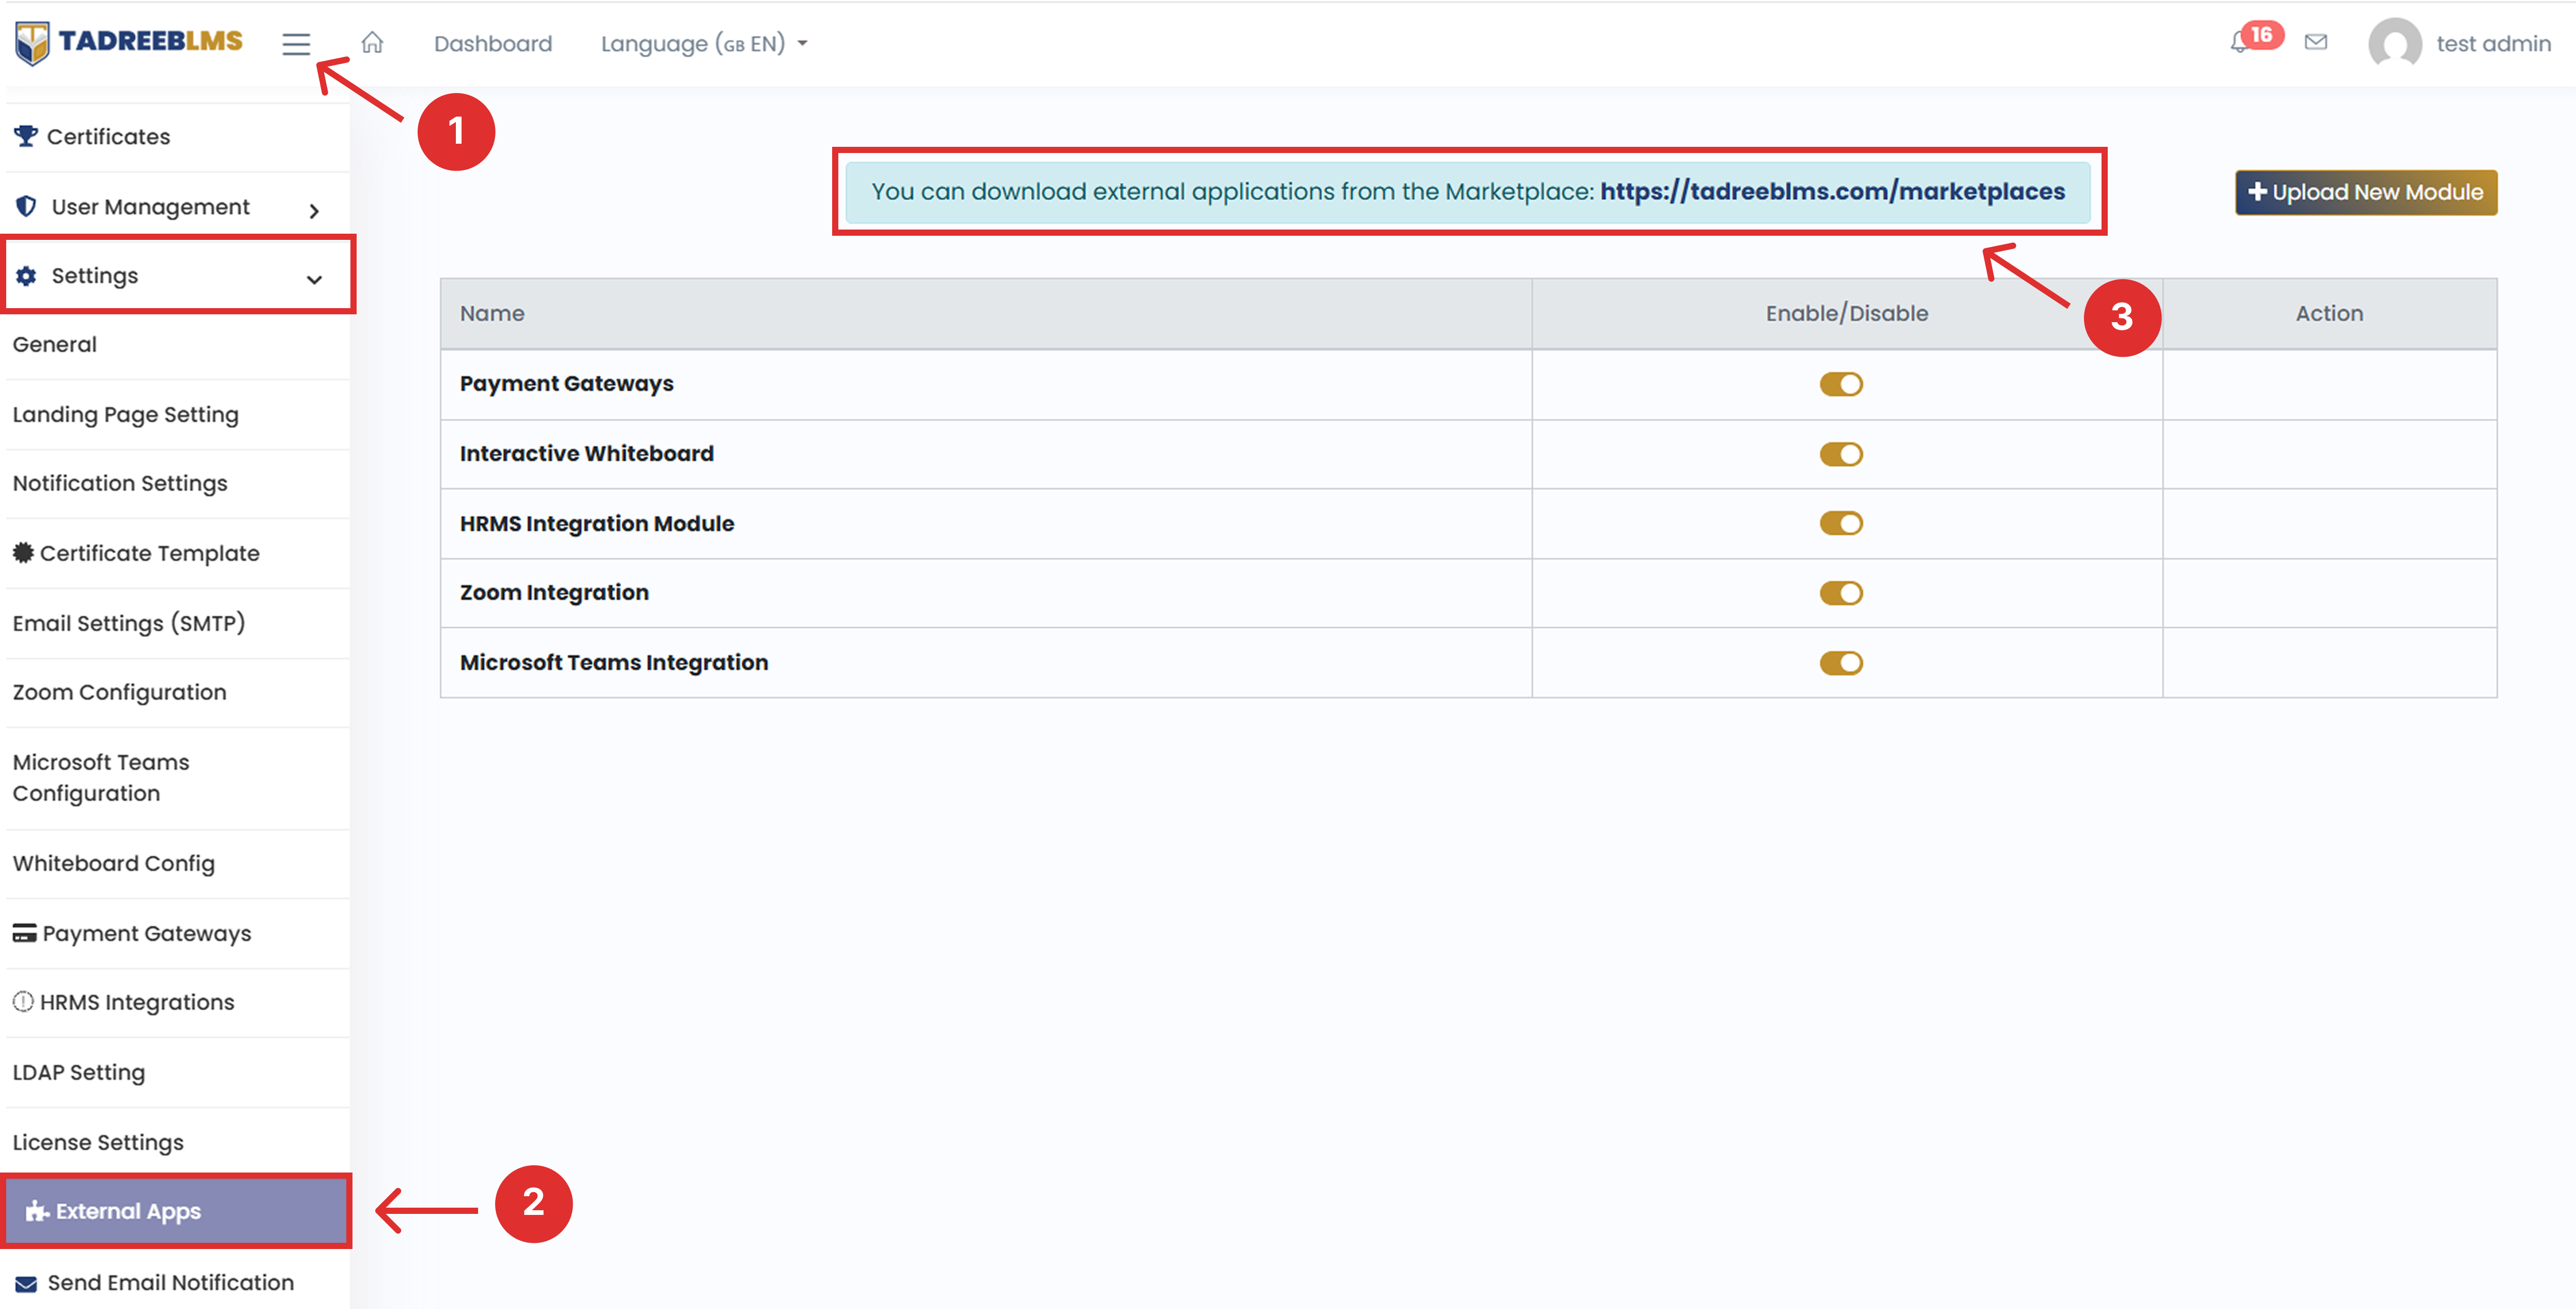
Task: Switch off HRMS Integration Module
Action: point(1841,523)
